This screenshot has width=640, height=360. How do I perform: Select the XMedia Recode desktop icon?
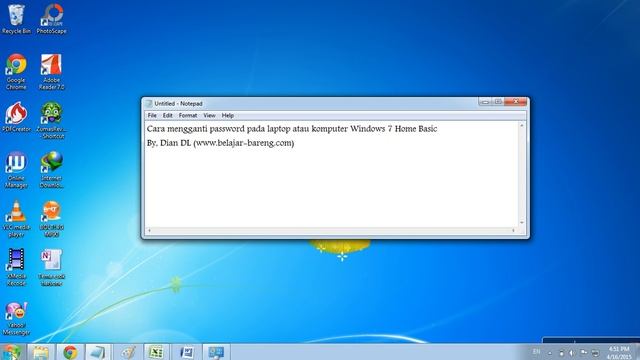click(16, 267)
